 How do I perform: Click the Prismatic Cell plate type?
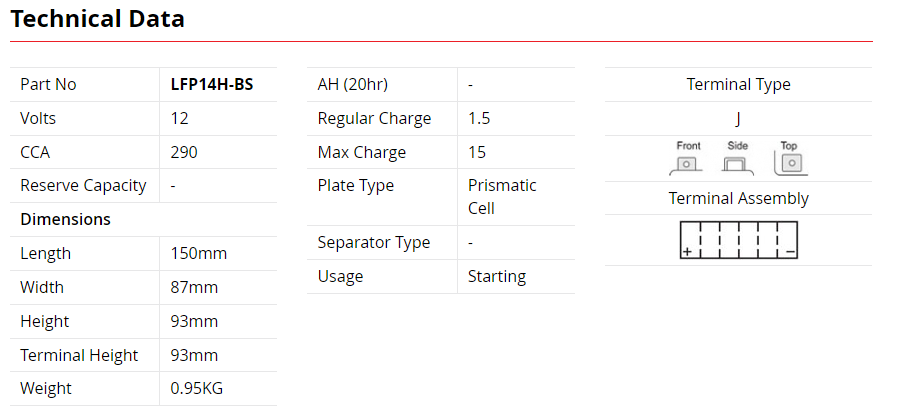(502, 197)
